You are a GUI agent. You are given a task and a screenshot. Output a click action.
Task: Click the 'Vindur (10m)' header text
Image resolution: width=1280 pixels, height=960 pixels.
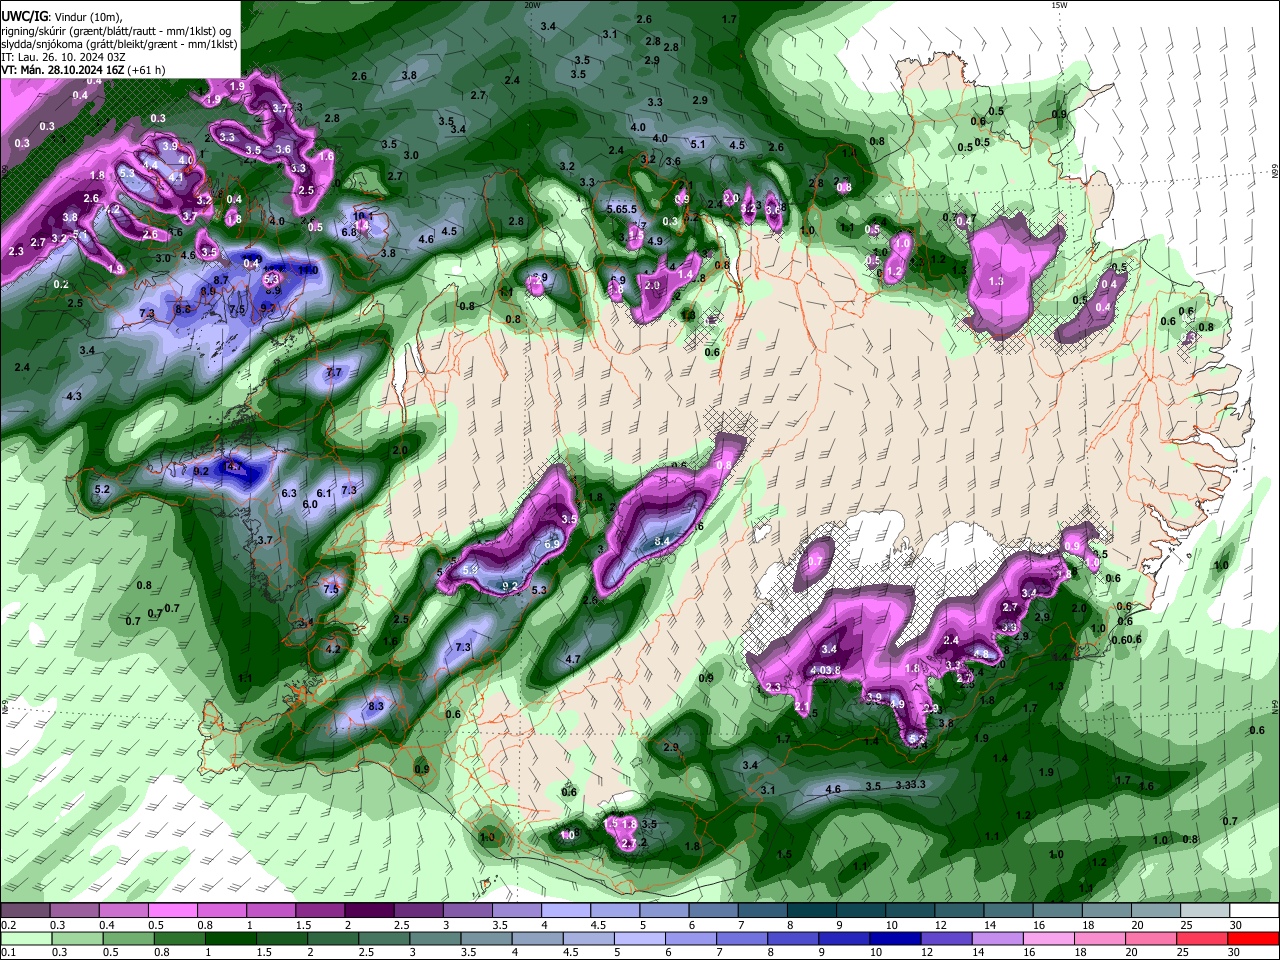[86, 17]
